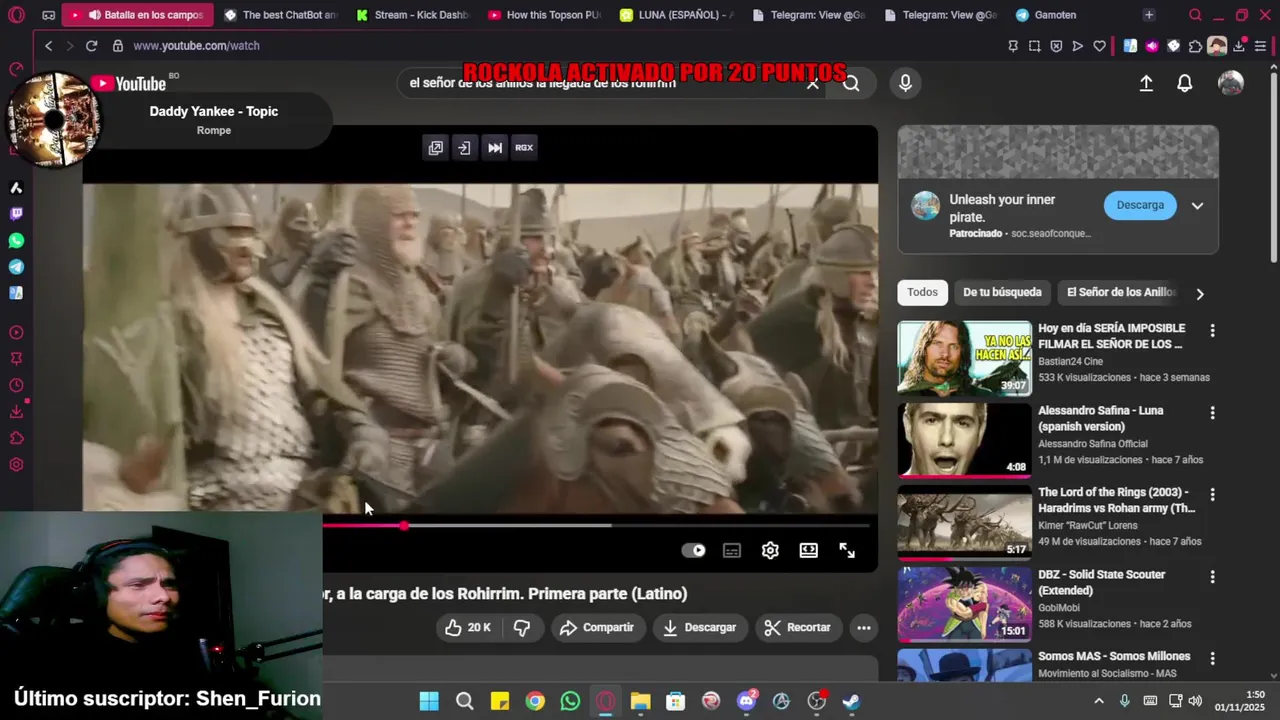Click the Compartir share button
This screenshot has width=1280, height=720.
click(597, 628)
